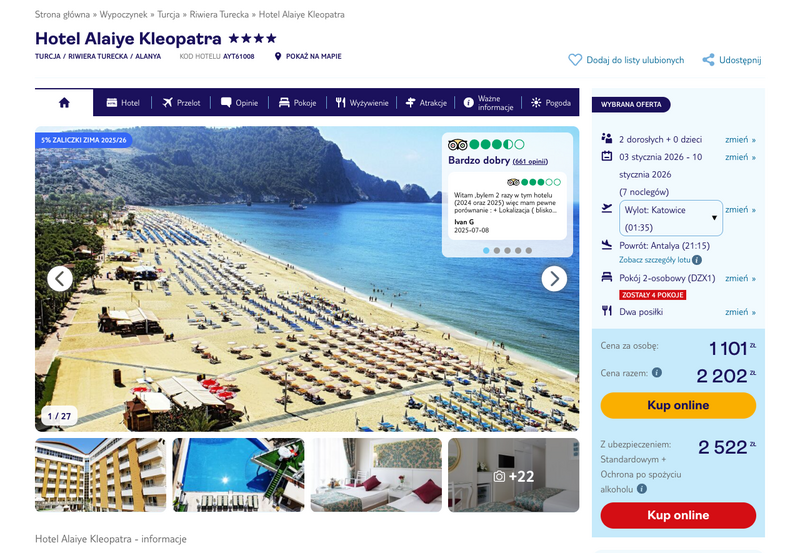The height and width of the screenshot is (553, 800).
Task: Select third review carousel dot
Action: [507, 250]
